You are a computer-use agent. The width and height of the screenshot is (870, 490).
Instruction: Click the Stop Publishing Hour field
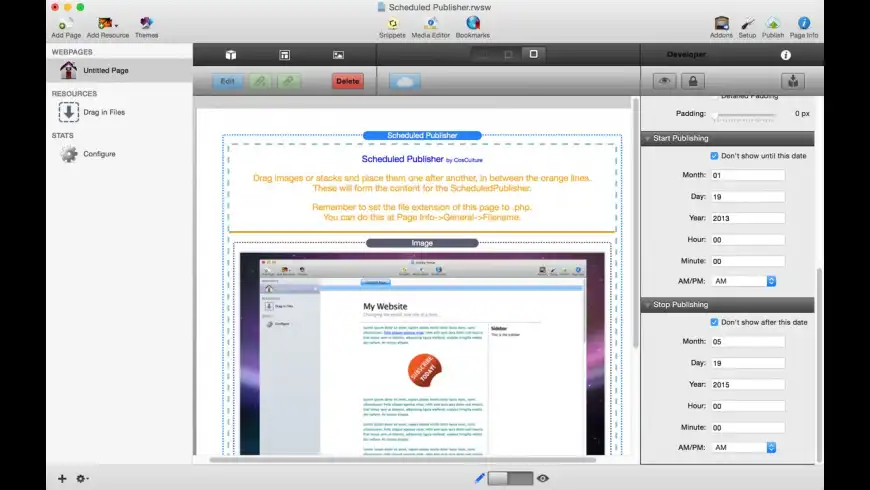(748, 406)
